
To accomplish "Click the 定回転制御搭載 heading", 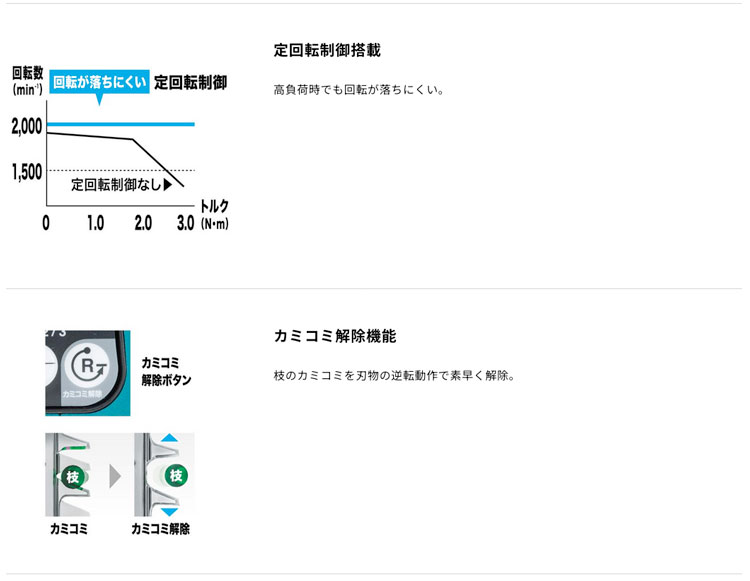I will [327, 50].
